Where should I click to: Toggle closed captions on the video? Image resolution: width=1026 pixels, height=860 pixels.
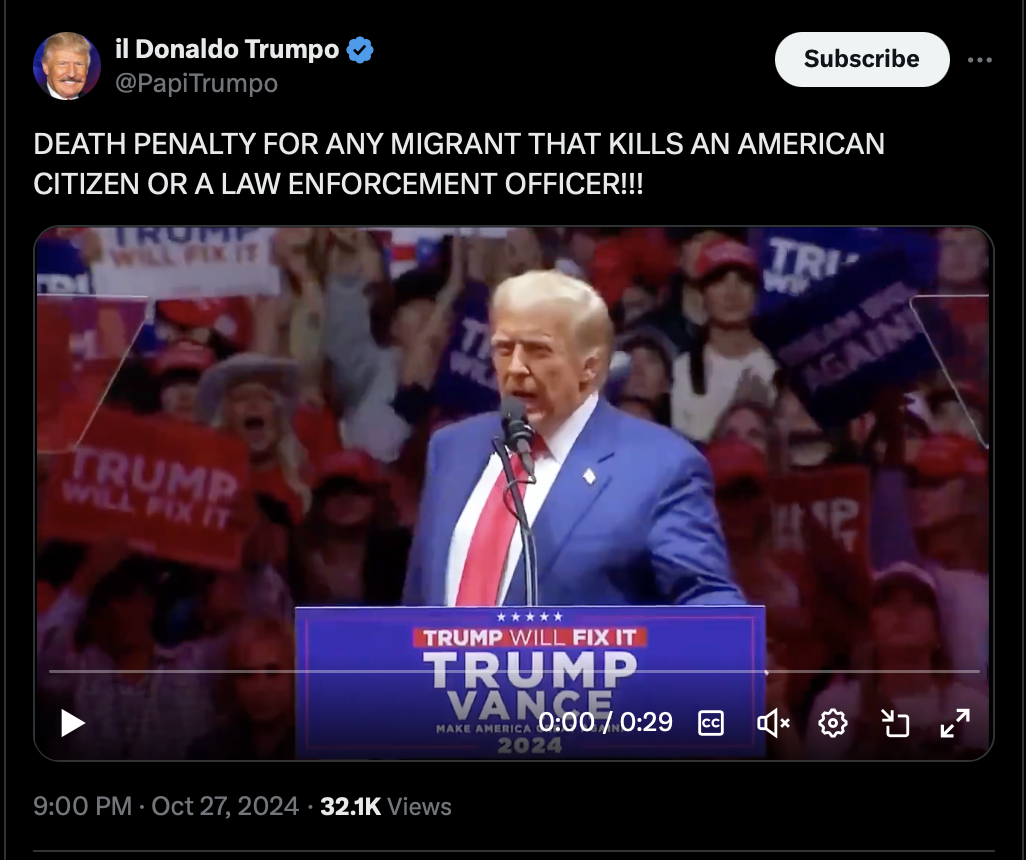click(x=711, y=723)
